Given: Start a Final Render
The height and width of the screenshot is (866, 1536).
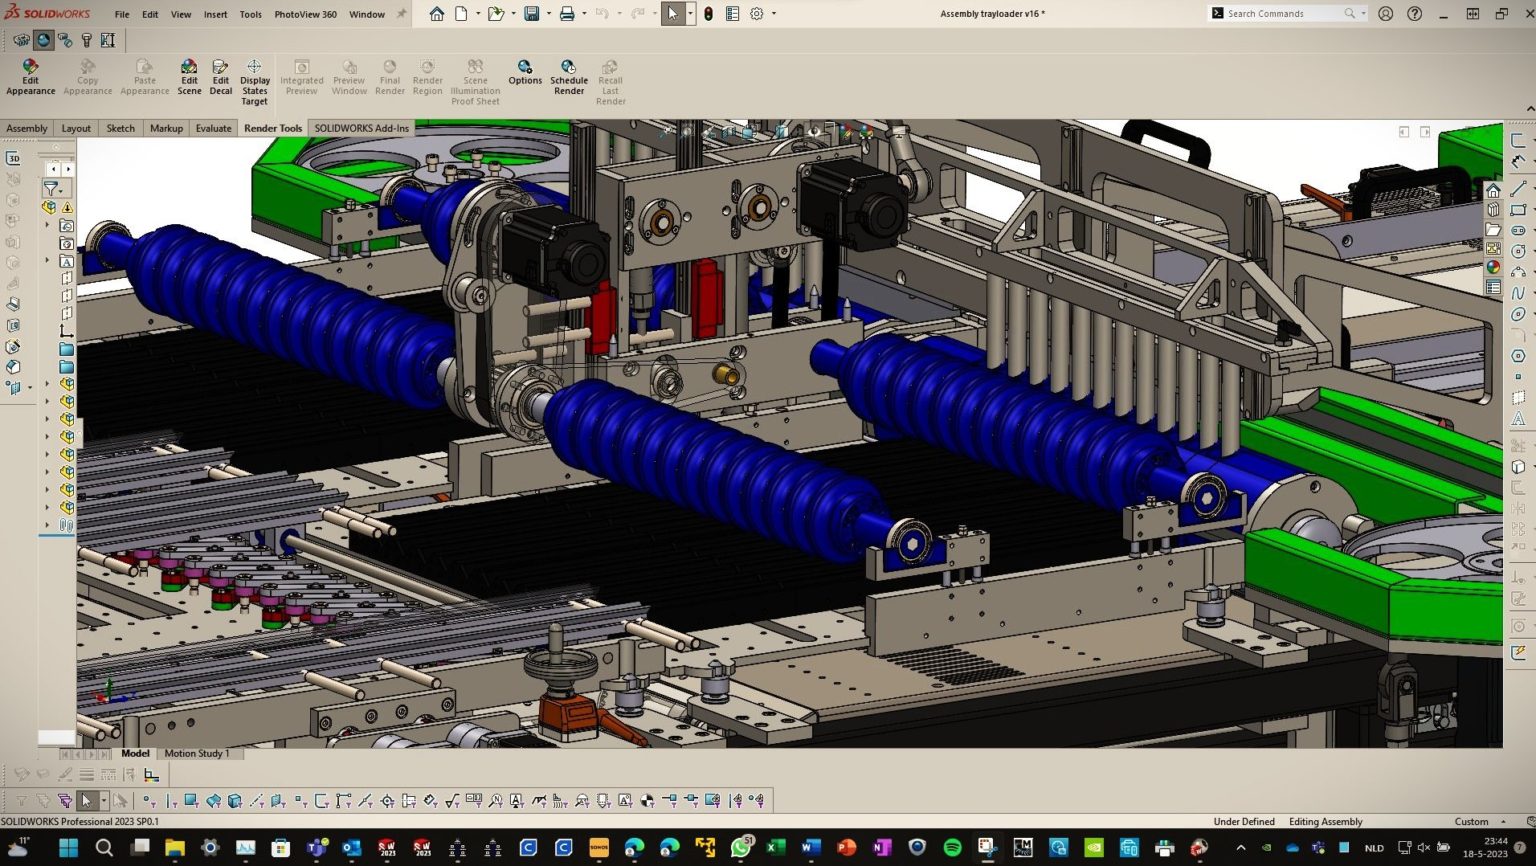Looking at the screenshot, I should [x=389, y=75].
